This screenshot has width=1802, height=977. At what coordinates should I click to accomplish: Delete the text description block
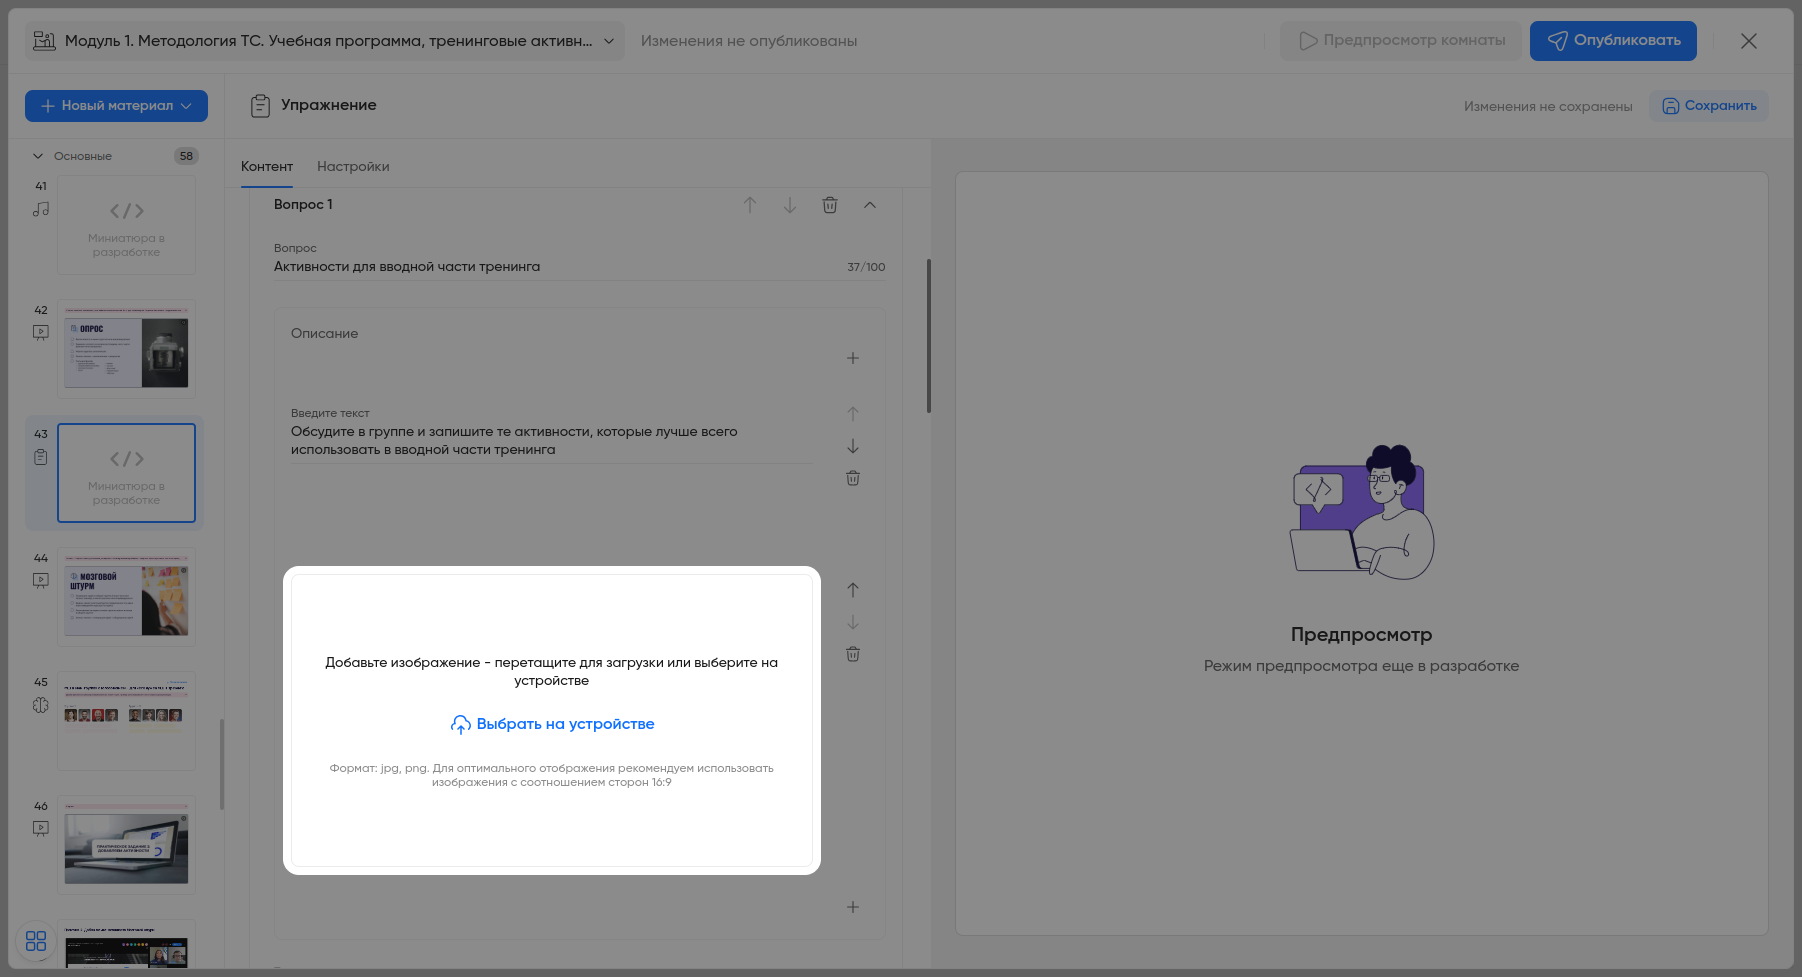point(853,478)
